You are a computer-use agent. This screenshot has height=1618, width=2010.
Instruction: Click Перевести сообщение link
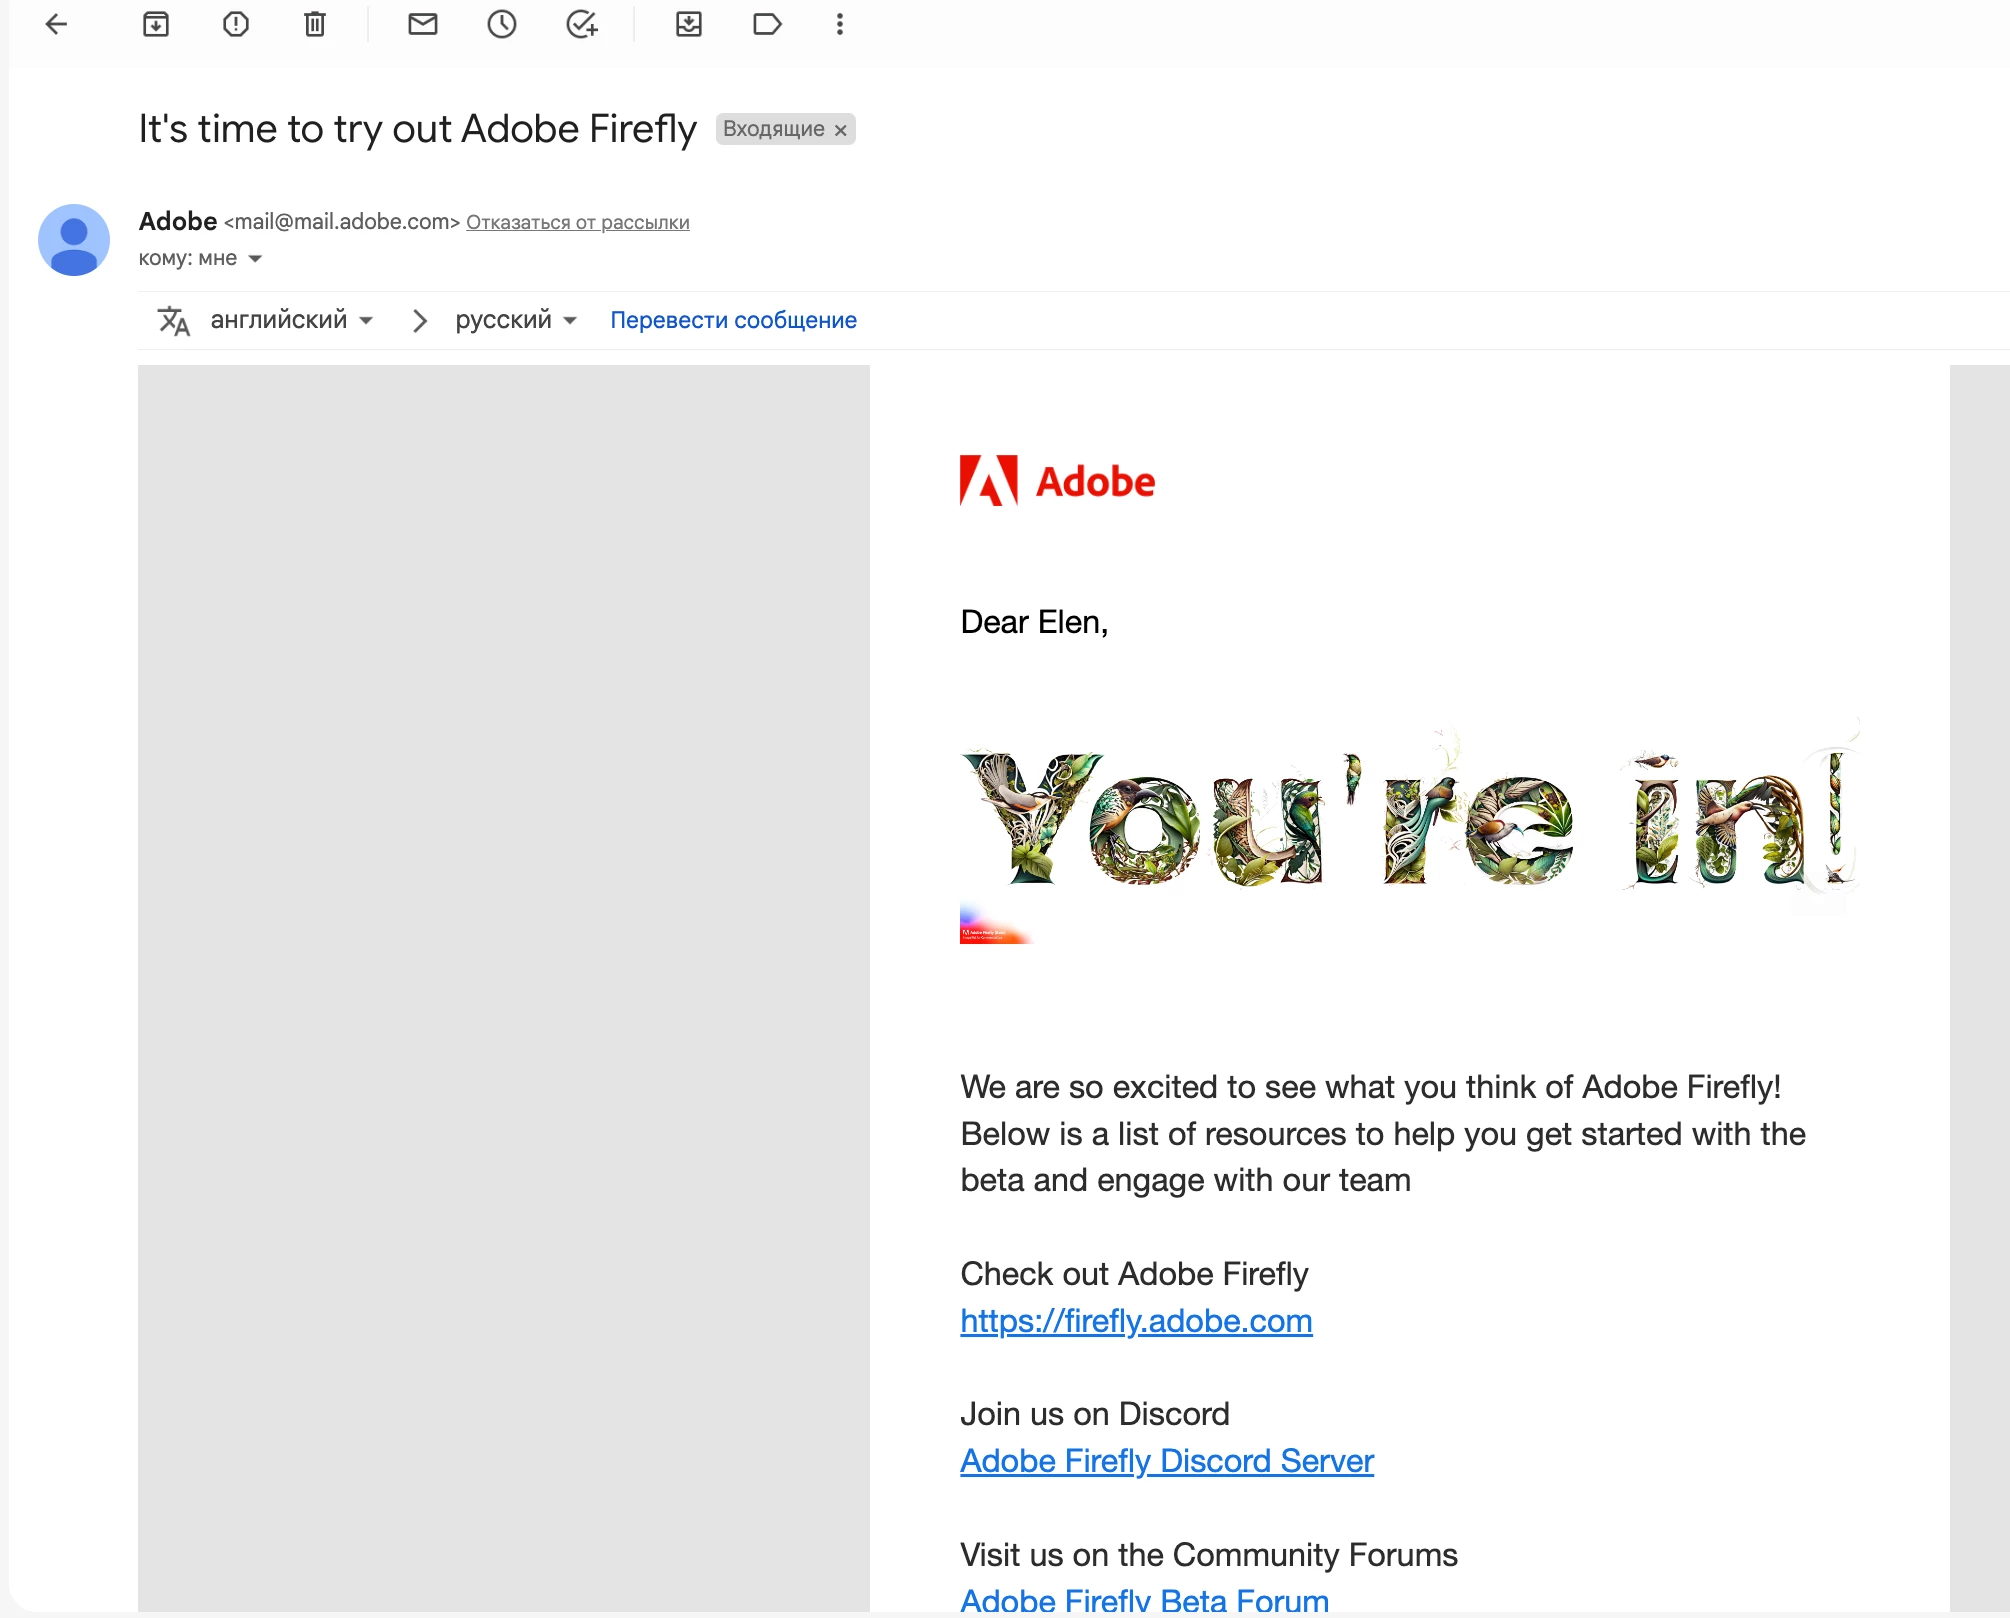click(733, 320)
